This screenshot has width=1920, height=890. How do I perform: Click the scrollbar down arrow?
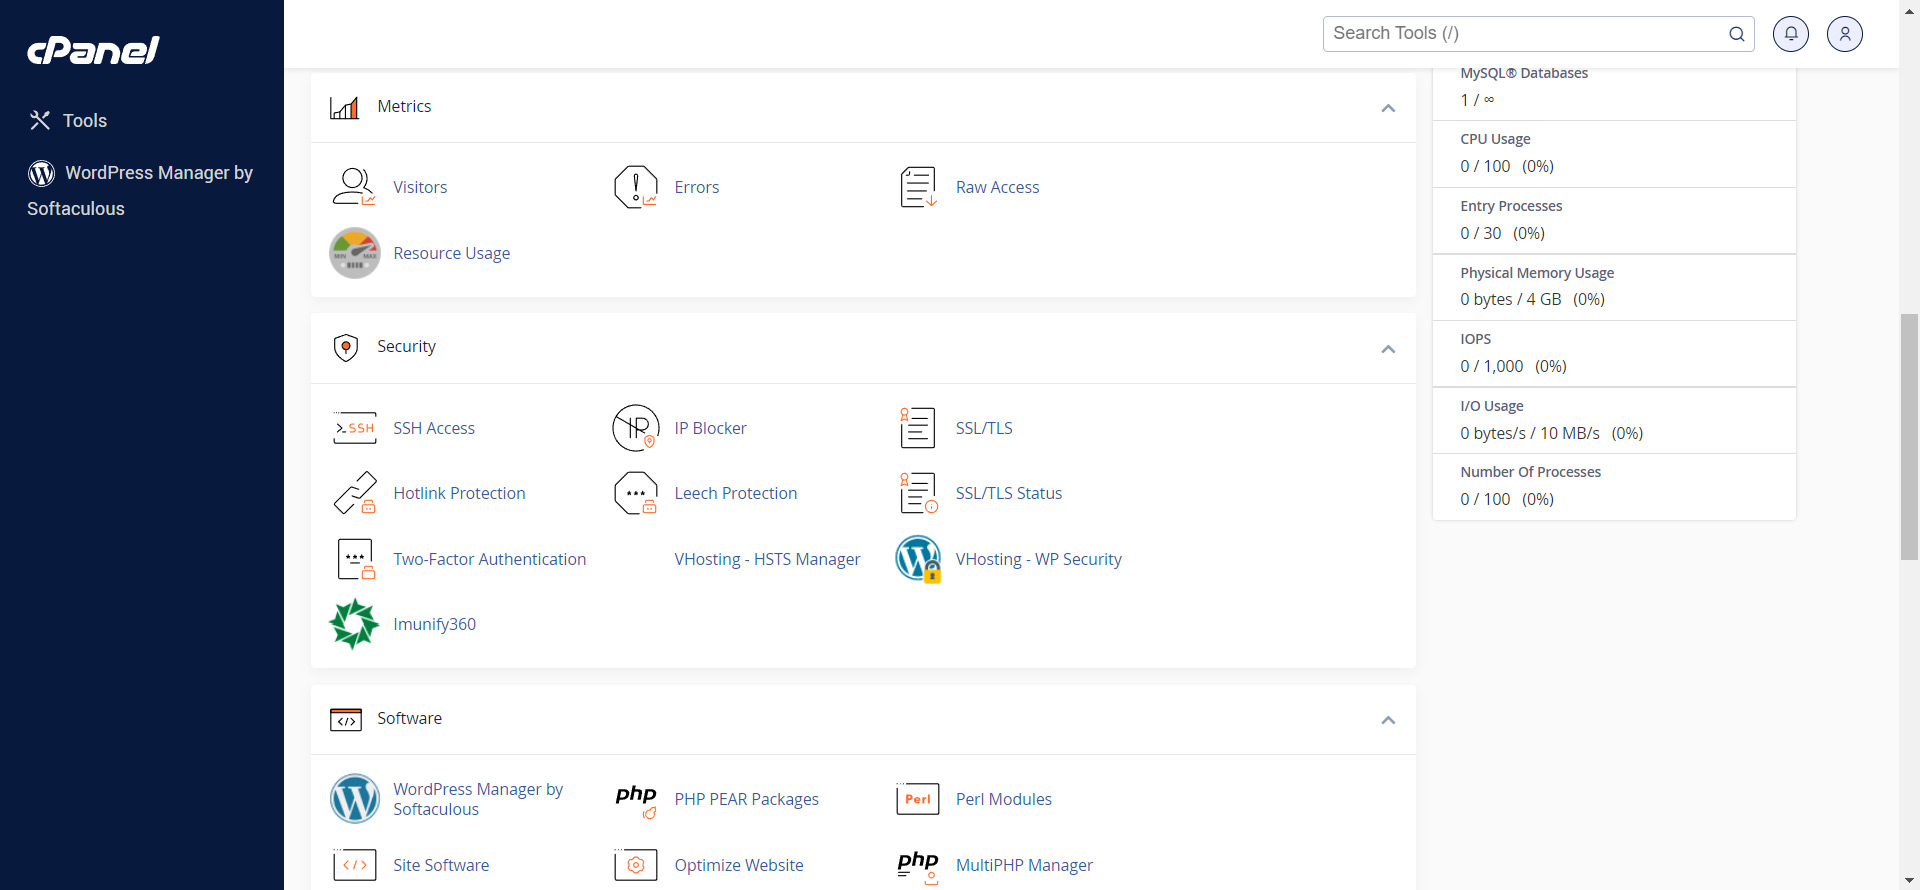coord(1909,880)
